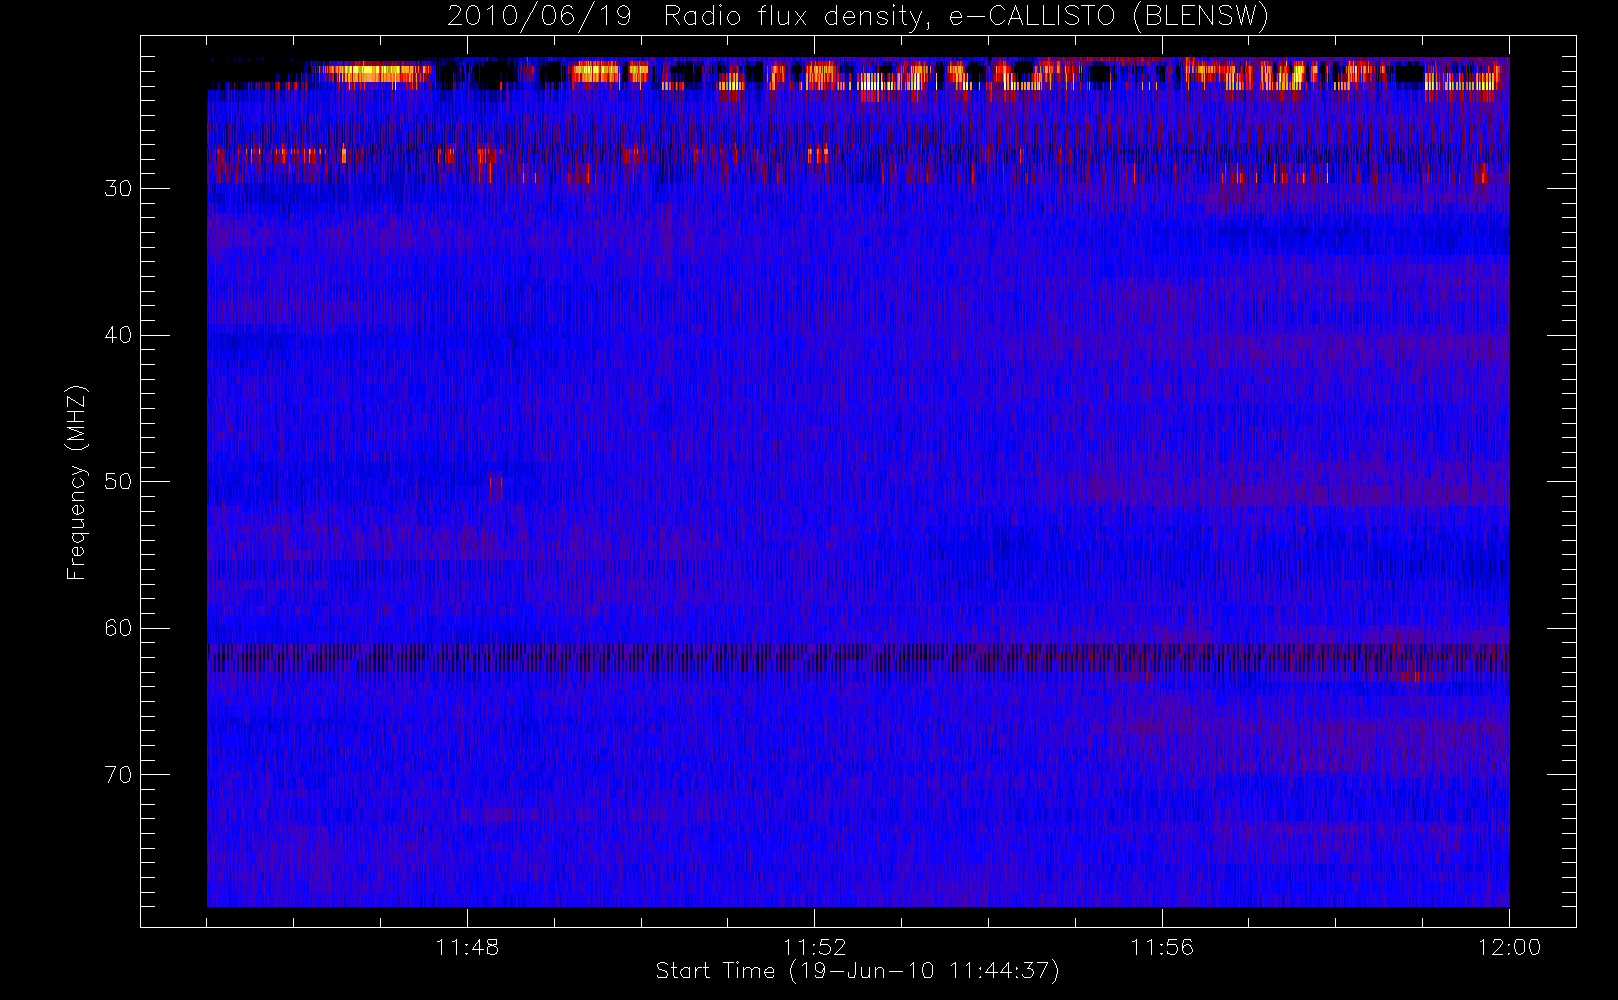
Task: Click the 11:48 time tick label
Action: [x=467, y=947]
